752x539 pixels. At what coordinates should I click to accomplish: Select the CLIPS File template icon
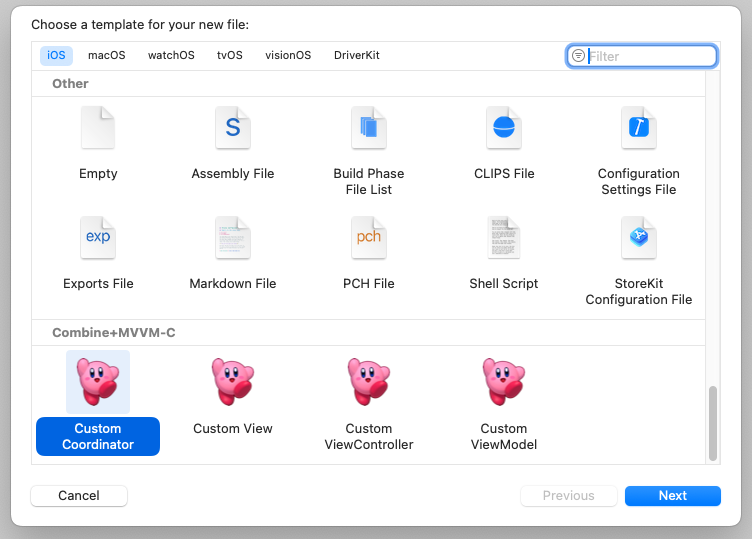click(x=504, y=128)
